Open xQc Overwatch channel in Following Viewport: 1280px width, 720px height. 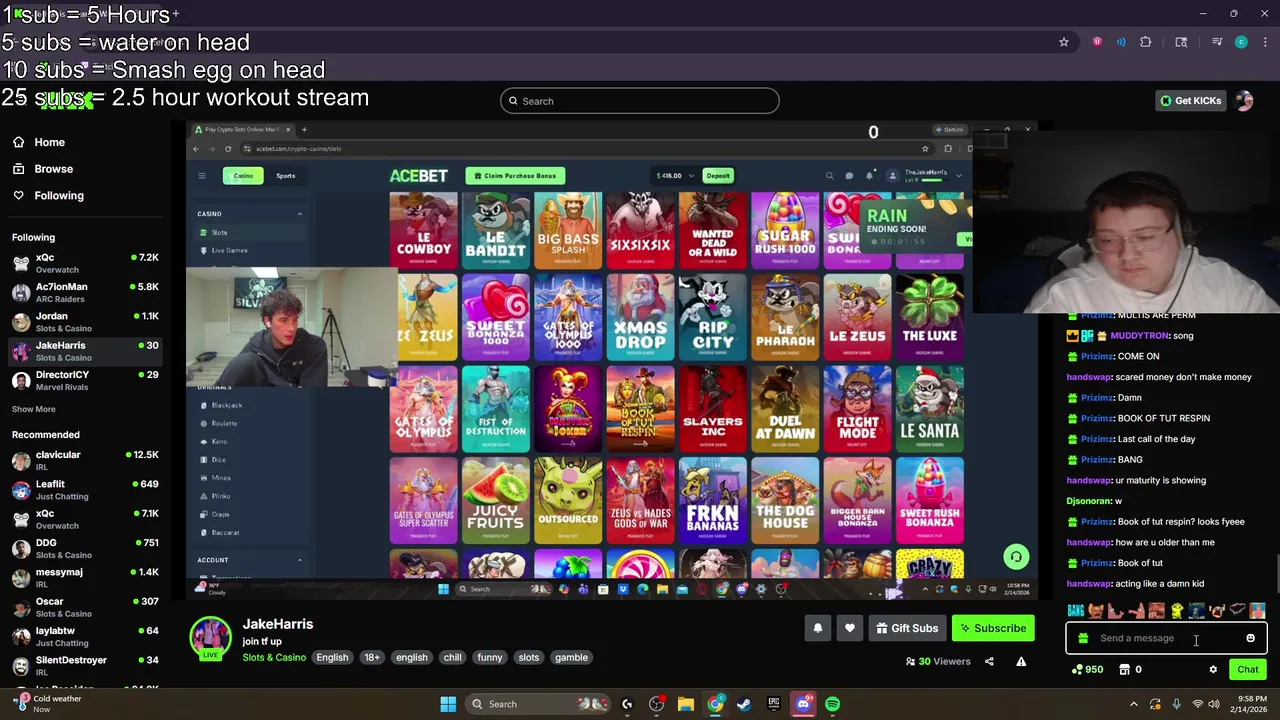(x=84, y=263)
